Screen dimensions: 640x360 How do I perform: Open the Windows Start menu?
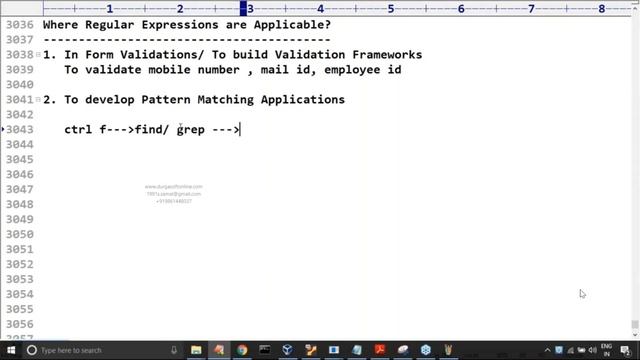click(x=11, y=350)
